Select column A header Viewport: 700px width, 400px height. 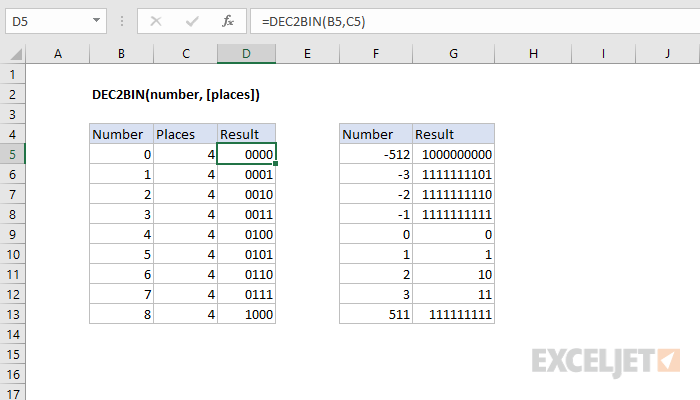click(x=58, y=54)
